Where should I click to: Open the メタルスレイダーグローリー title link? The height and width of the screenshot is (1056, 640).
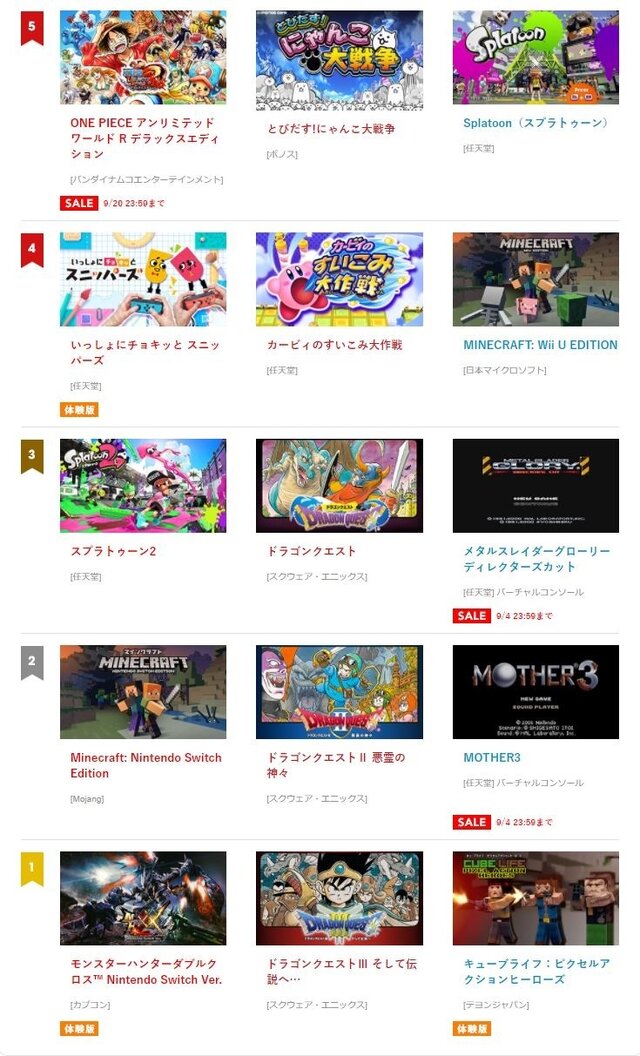(x=536, y=559)
